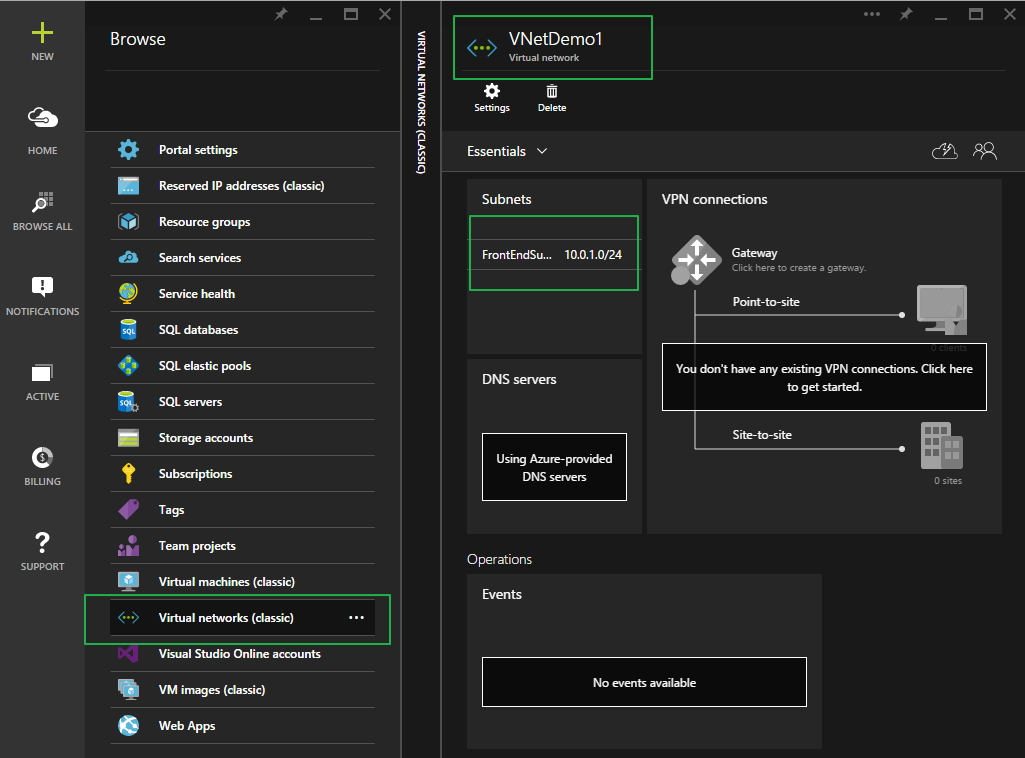Click the No events available box

click(x=644, y=682)
